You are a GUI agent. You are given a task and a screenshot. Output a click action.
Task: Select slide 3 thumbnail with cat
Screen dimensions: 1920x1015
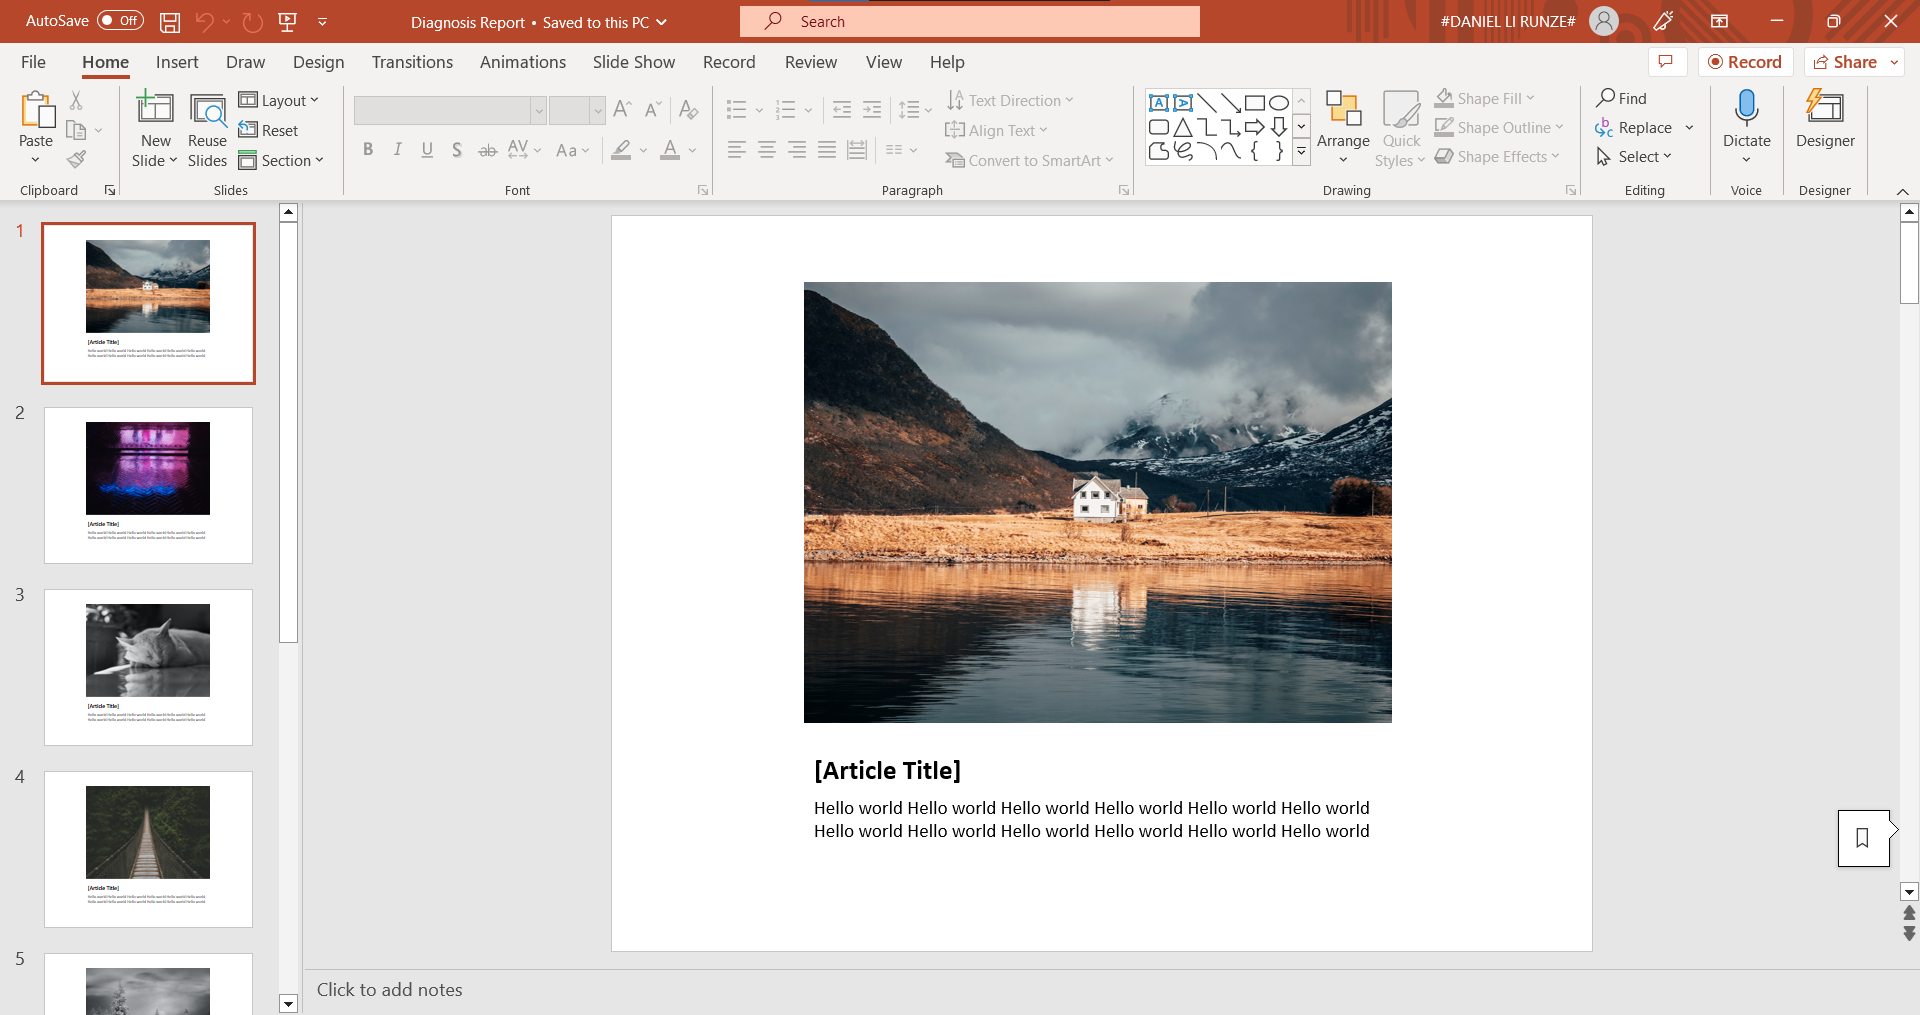(148, 666)
